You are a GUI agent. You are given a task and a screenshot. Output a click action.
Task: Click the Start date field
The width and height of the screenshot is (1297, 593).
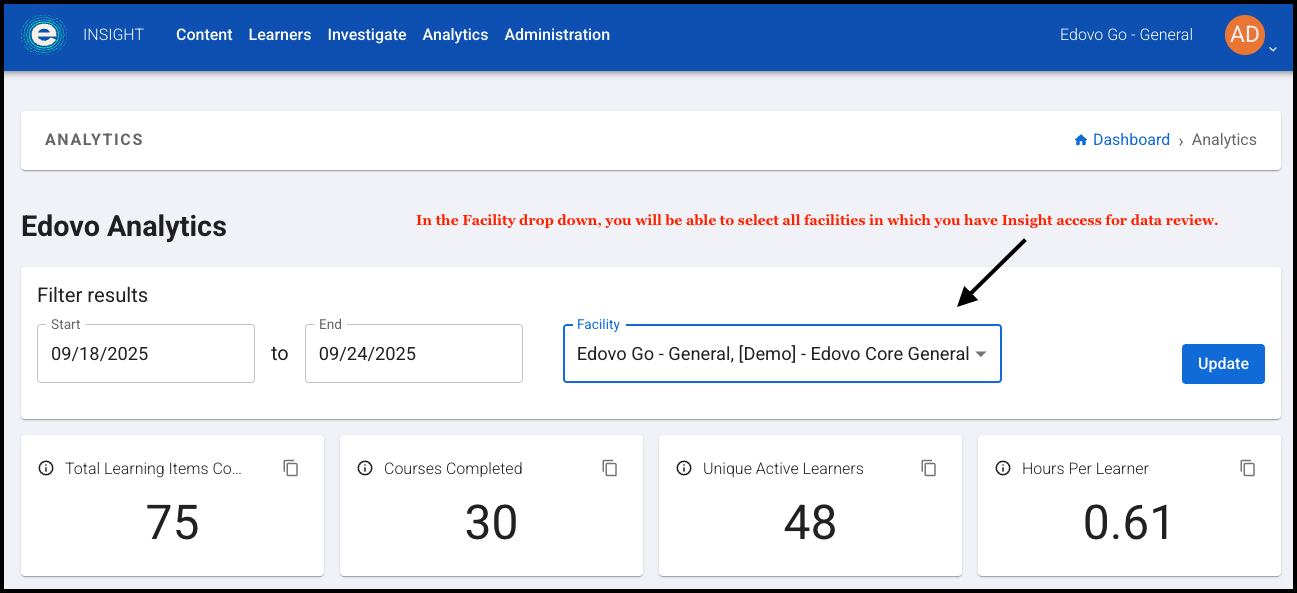click(145, 354)
